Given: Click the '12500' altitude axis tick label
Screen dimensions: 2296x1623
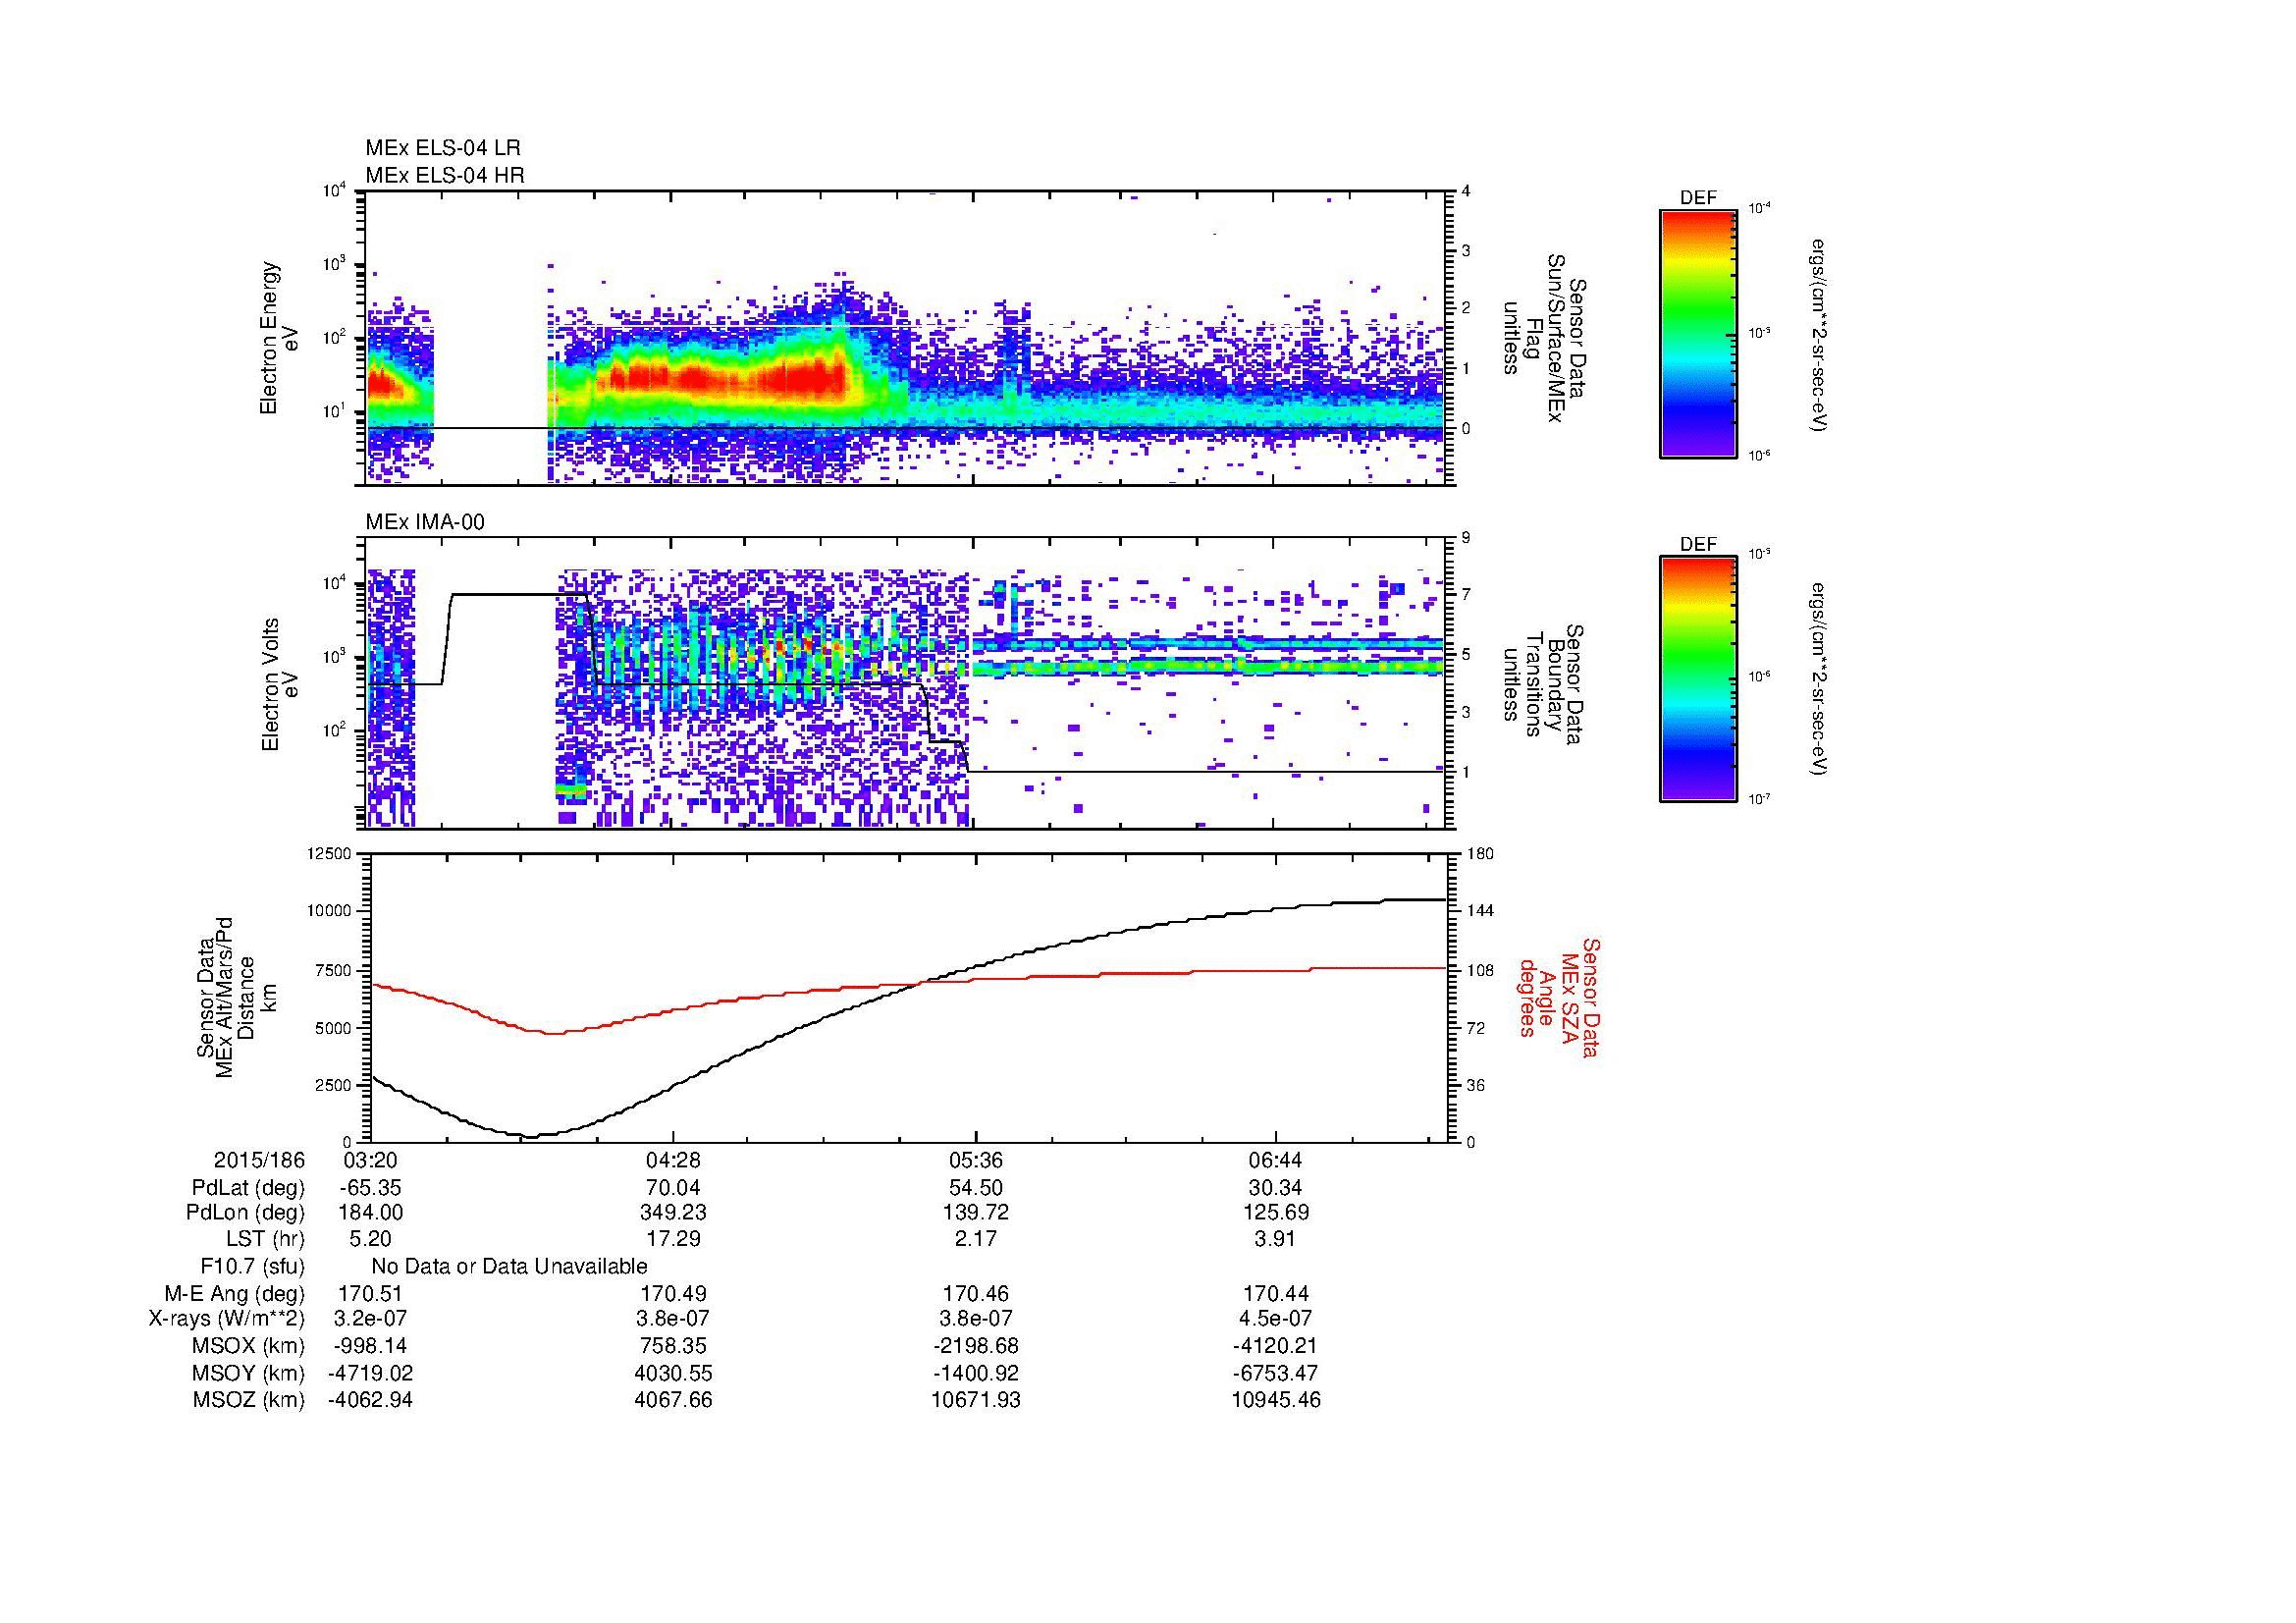Looking at the screenshot, I should [x=331, y=853].
